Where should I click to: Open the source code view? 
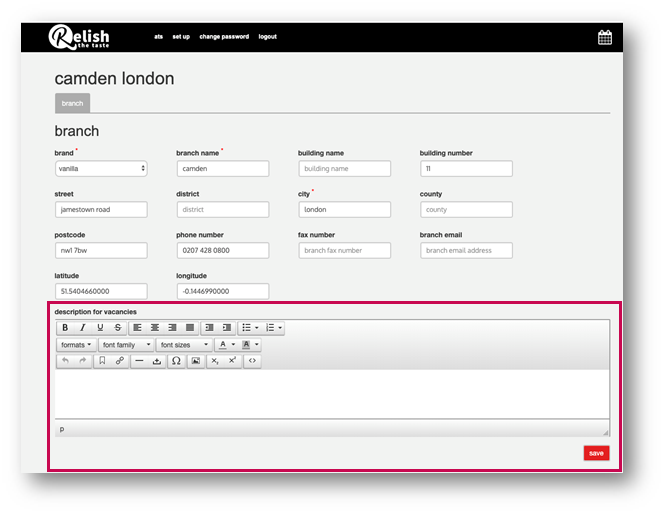coord(251,361)
